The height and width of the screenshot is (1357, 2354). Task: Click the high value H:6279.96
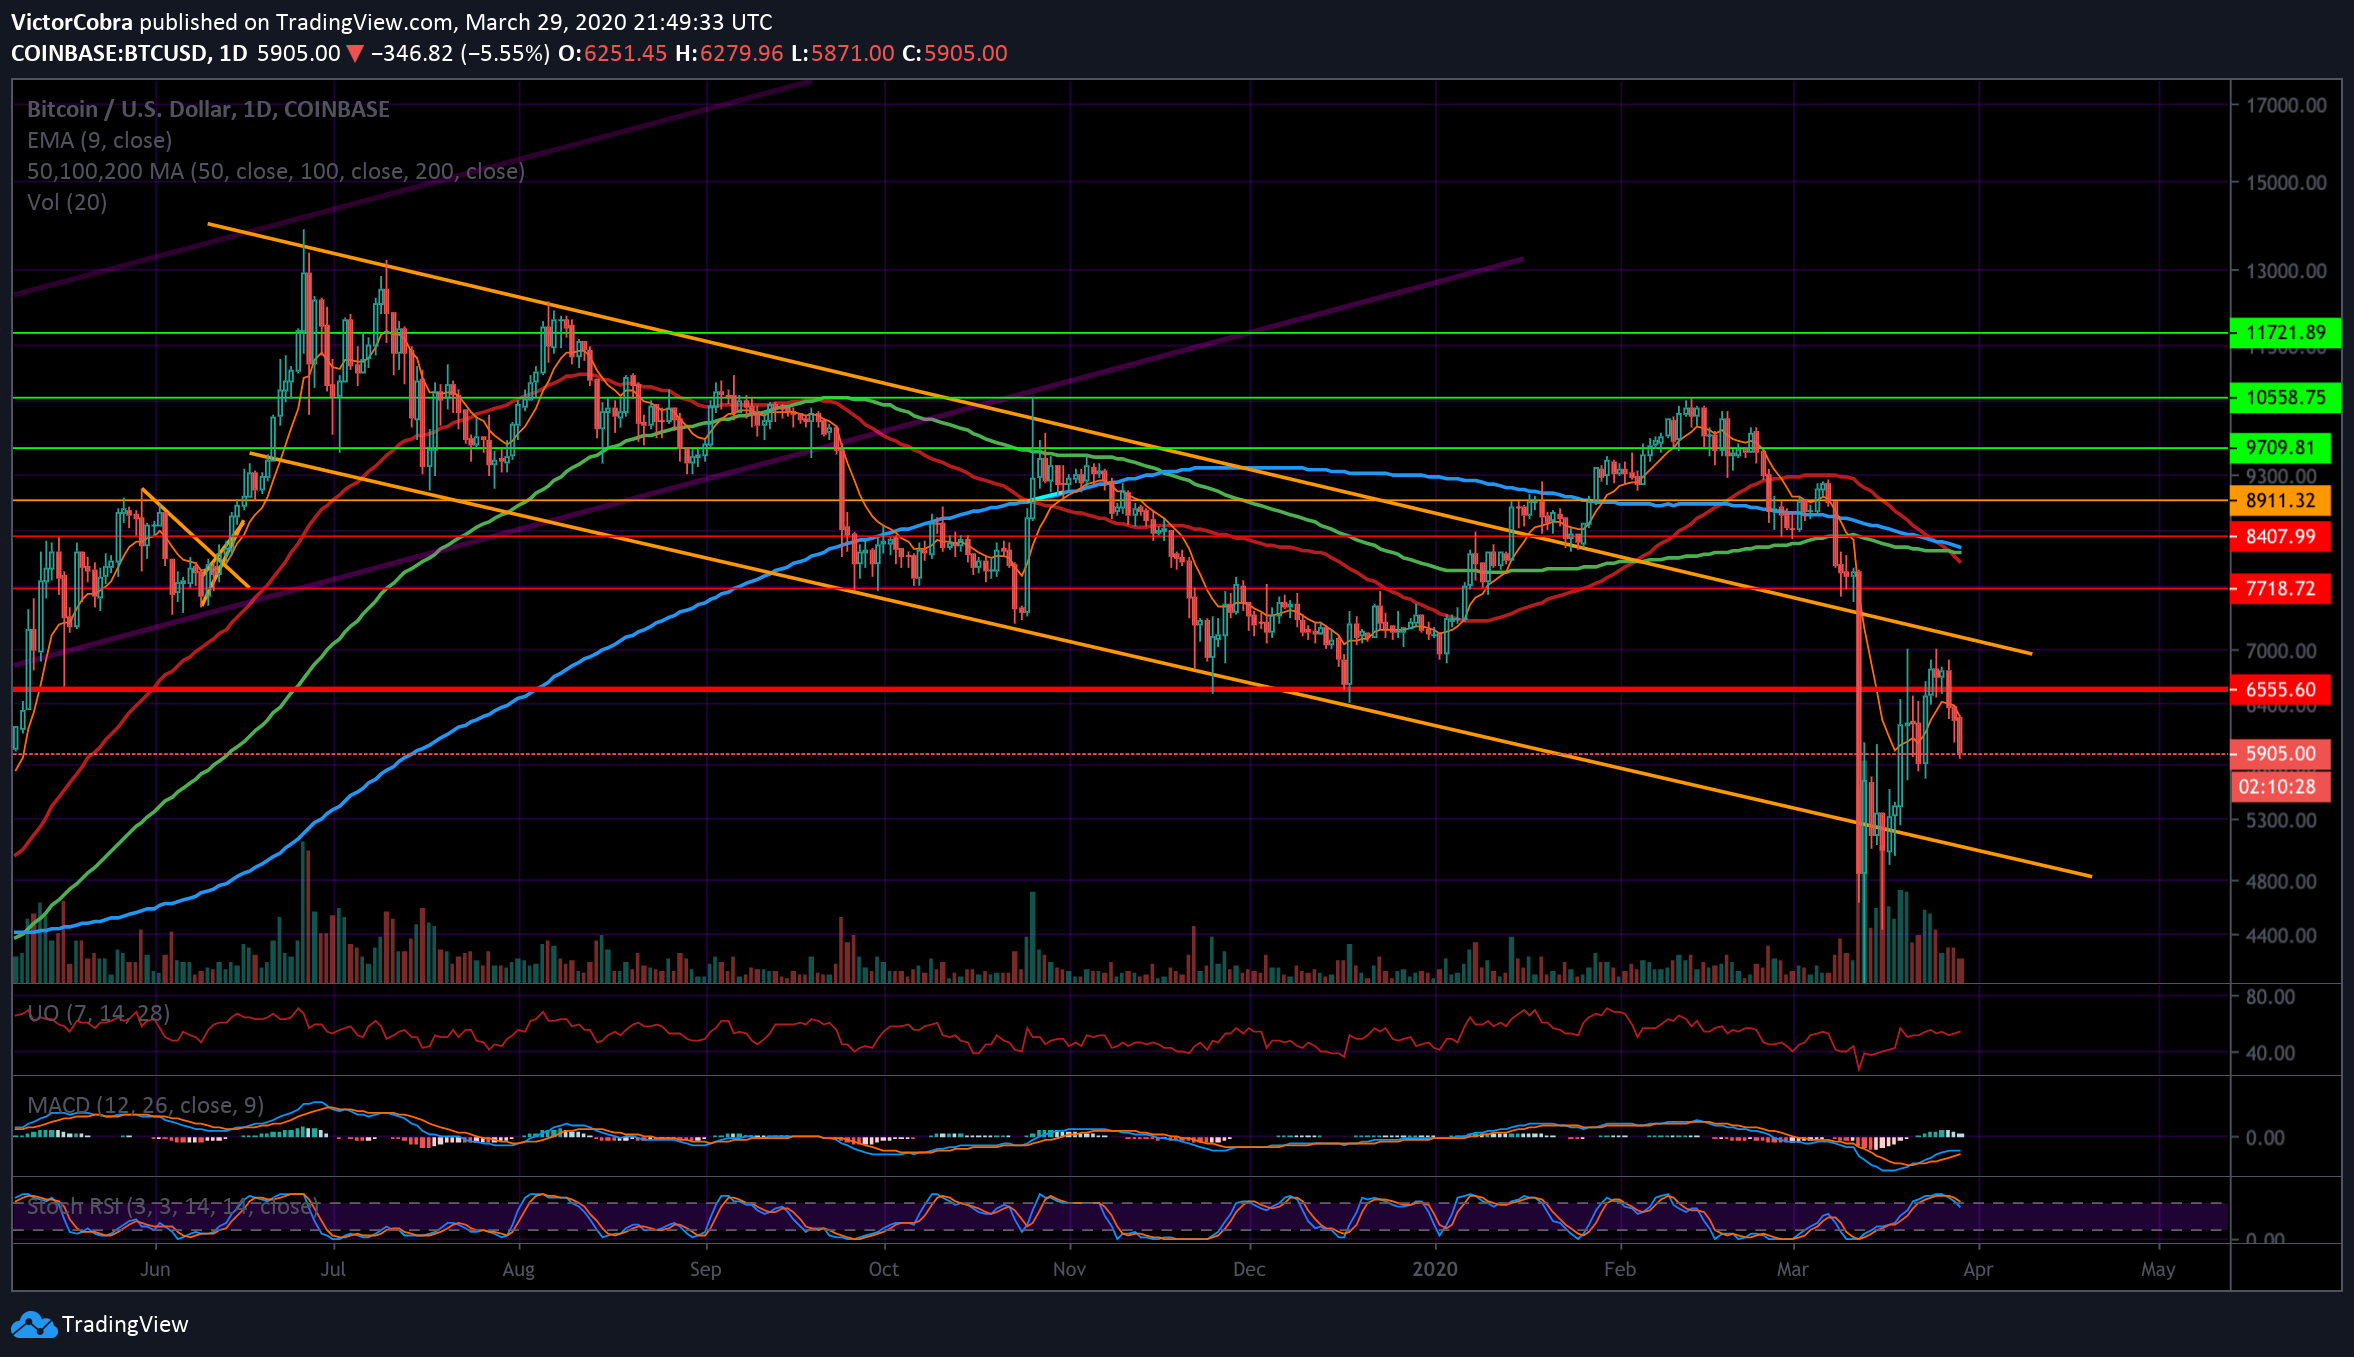(729, 54)
